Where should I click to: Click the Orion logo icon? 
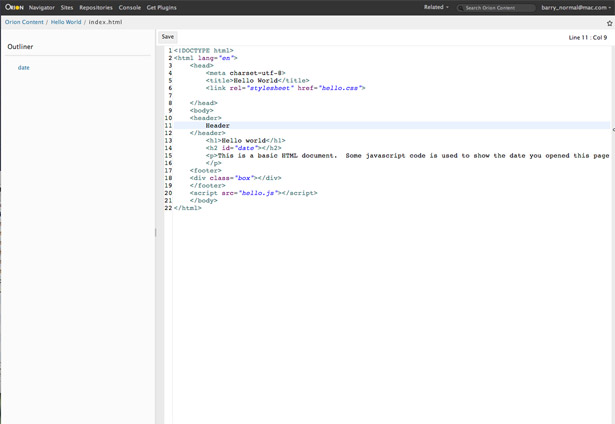tap(15, 7)
